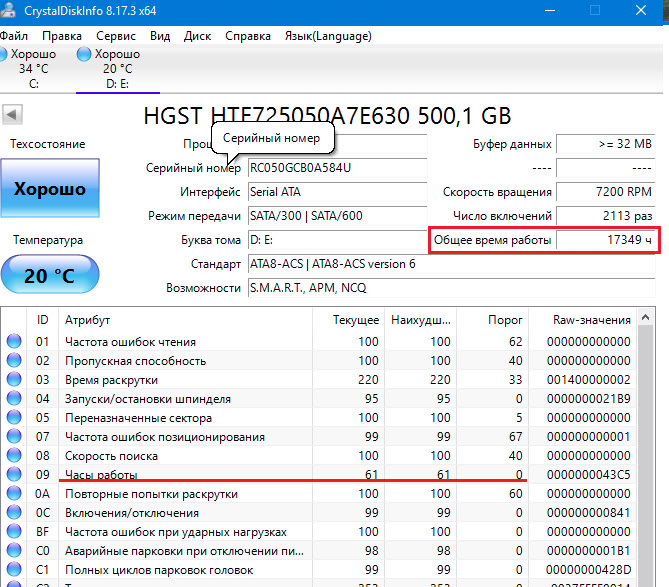Open the Правка menu
The height and width of the screenshot is (587, 669).
tap(62, 36)
